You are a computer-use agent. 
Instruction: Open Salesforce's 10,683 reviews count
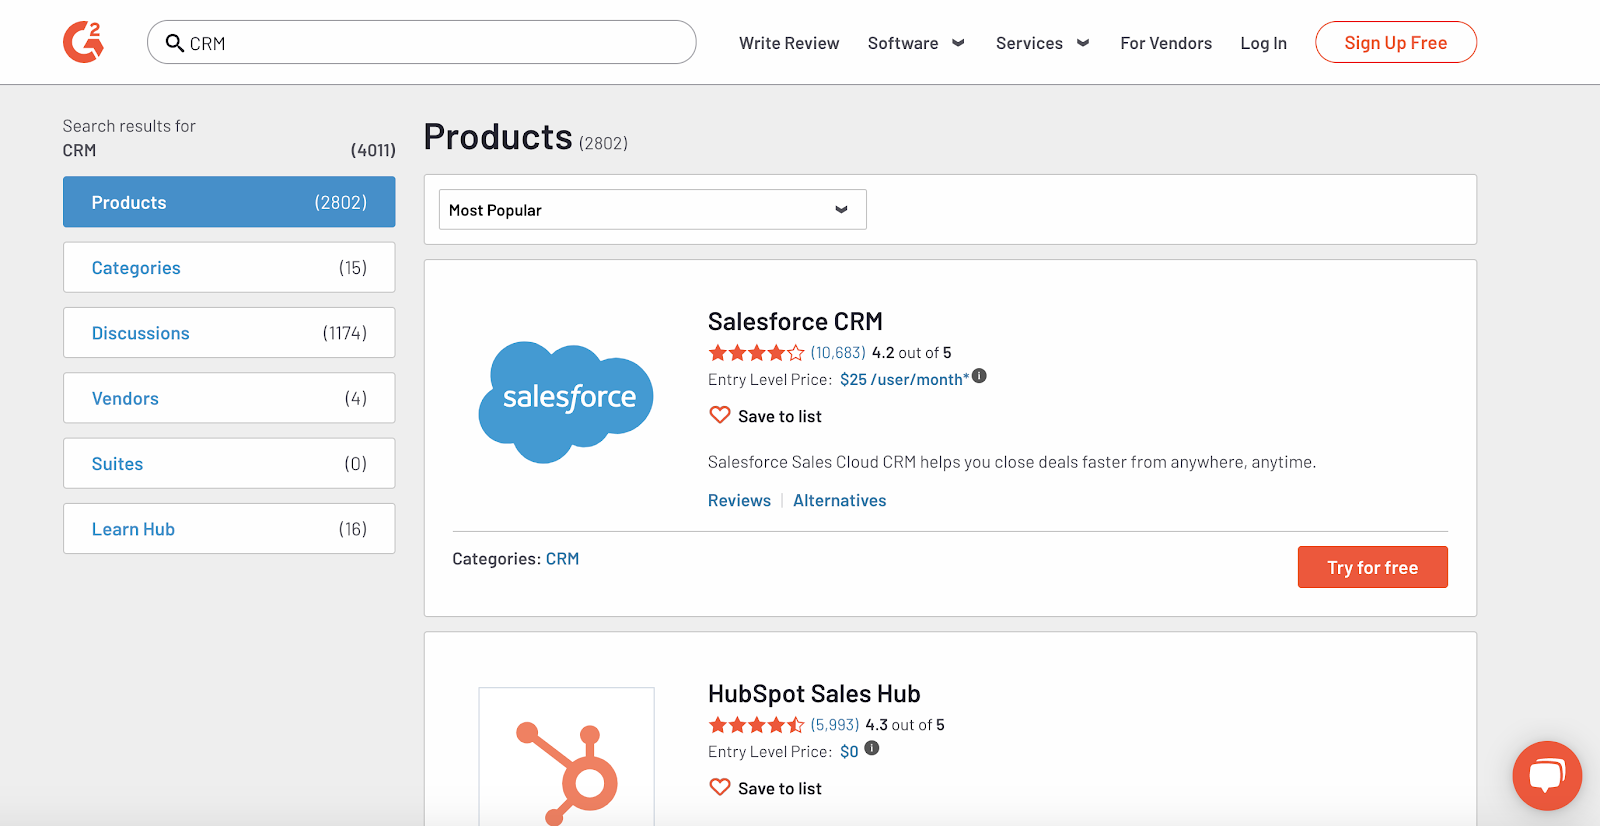(838, 353)
